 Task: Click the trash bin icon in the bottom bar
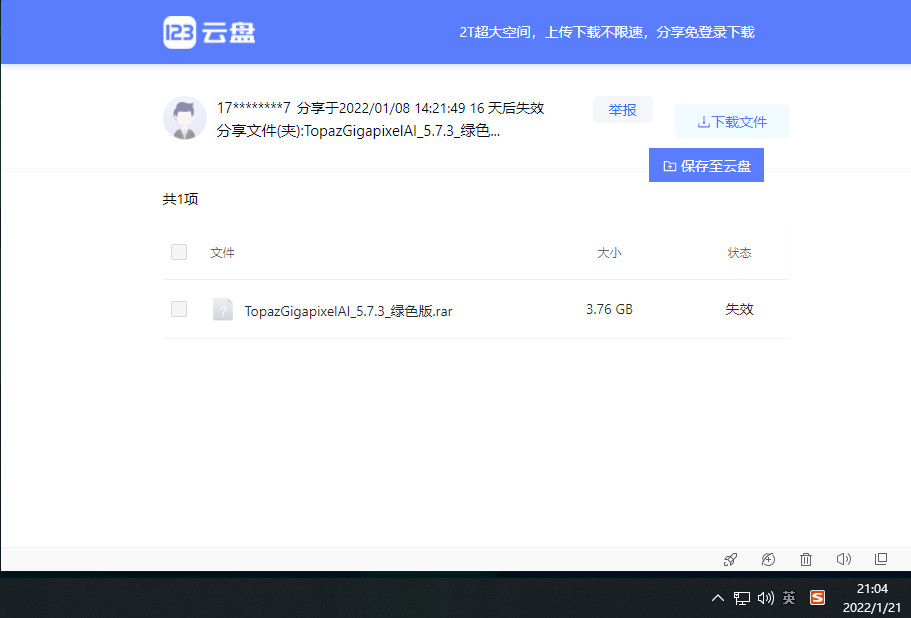click(x=806, y=559)
